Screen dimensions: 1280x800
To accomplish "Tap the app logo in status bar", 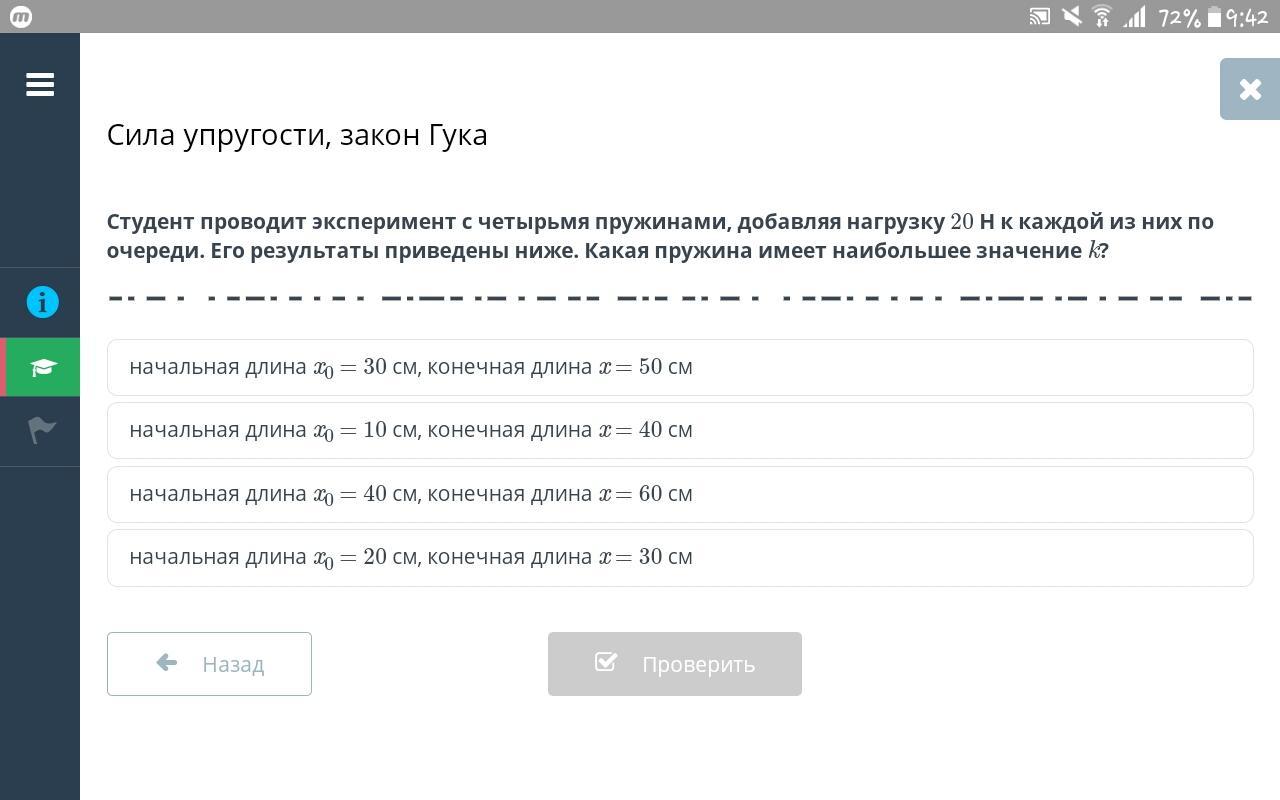I will [21, 17].
